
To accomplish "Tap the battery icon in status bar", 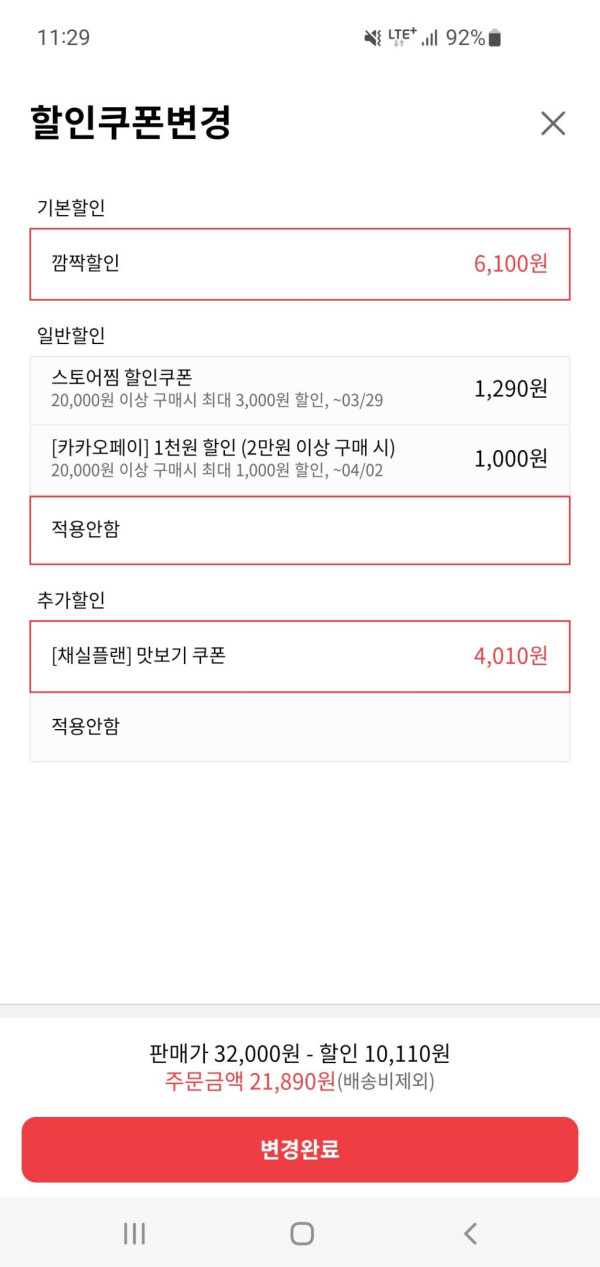I will point(494,38).
